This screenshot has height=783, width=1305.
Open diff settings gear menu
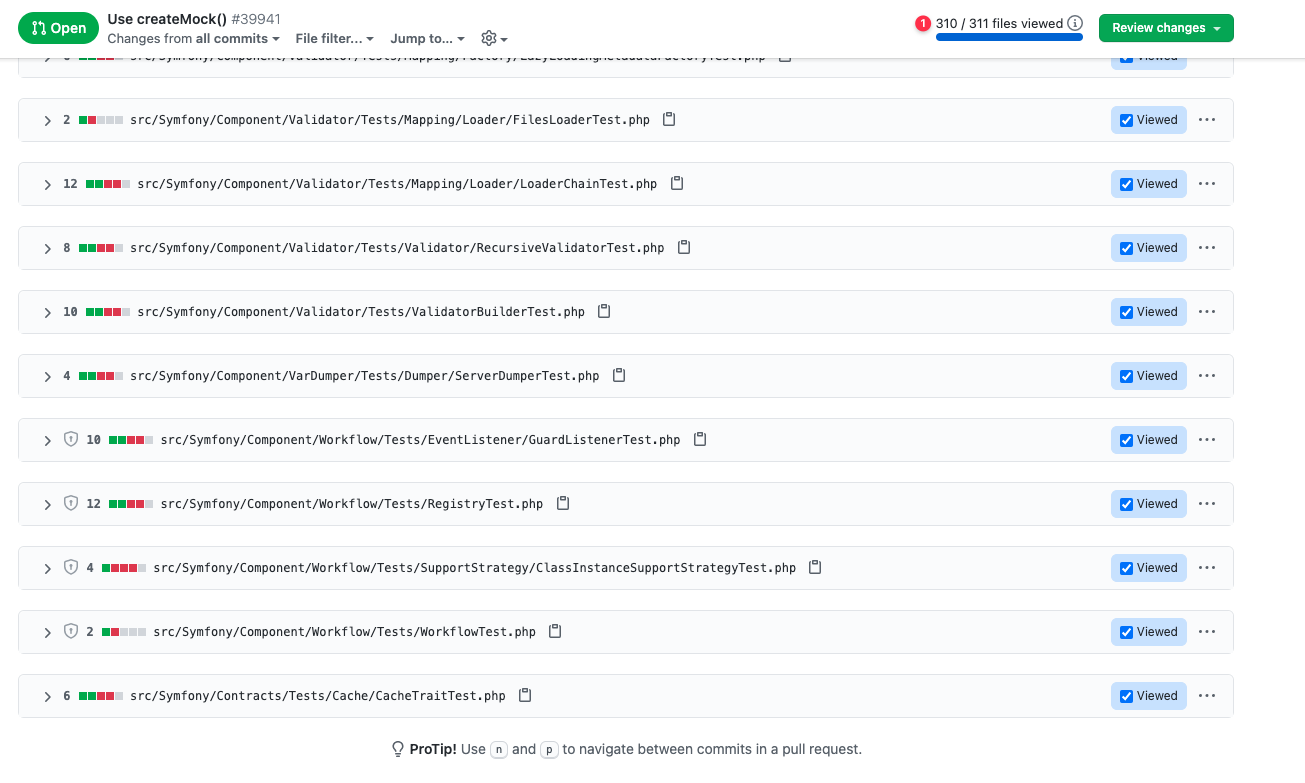[x=494, y=38]
